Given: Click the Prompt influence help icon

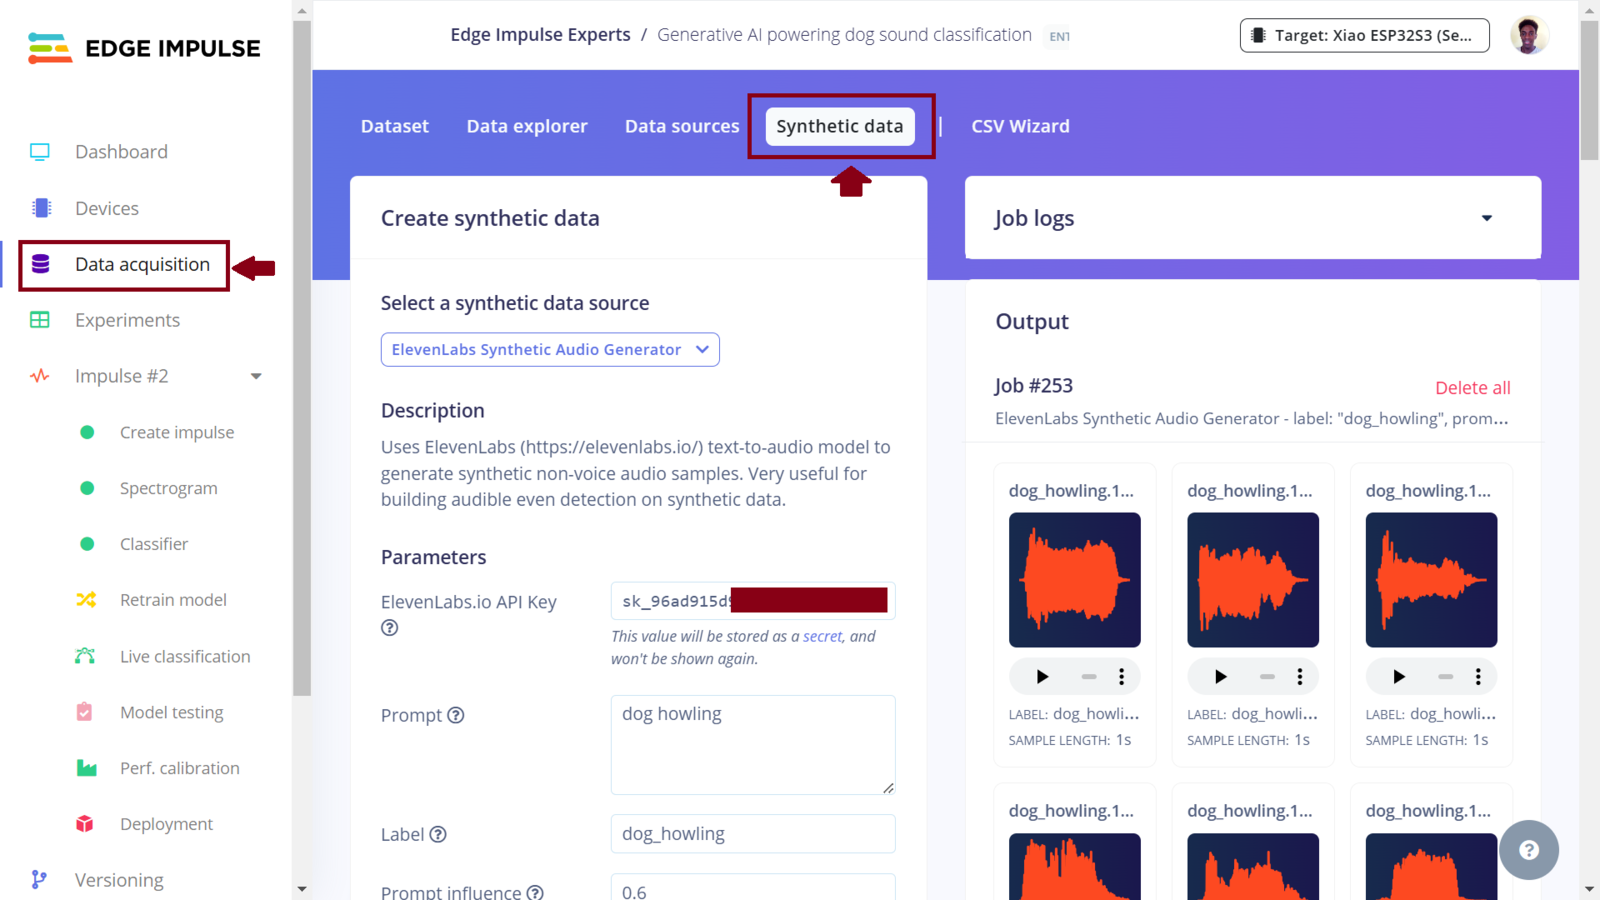Looking at the screenshot, I should (x=535, y=892).
